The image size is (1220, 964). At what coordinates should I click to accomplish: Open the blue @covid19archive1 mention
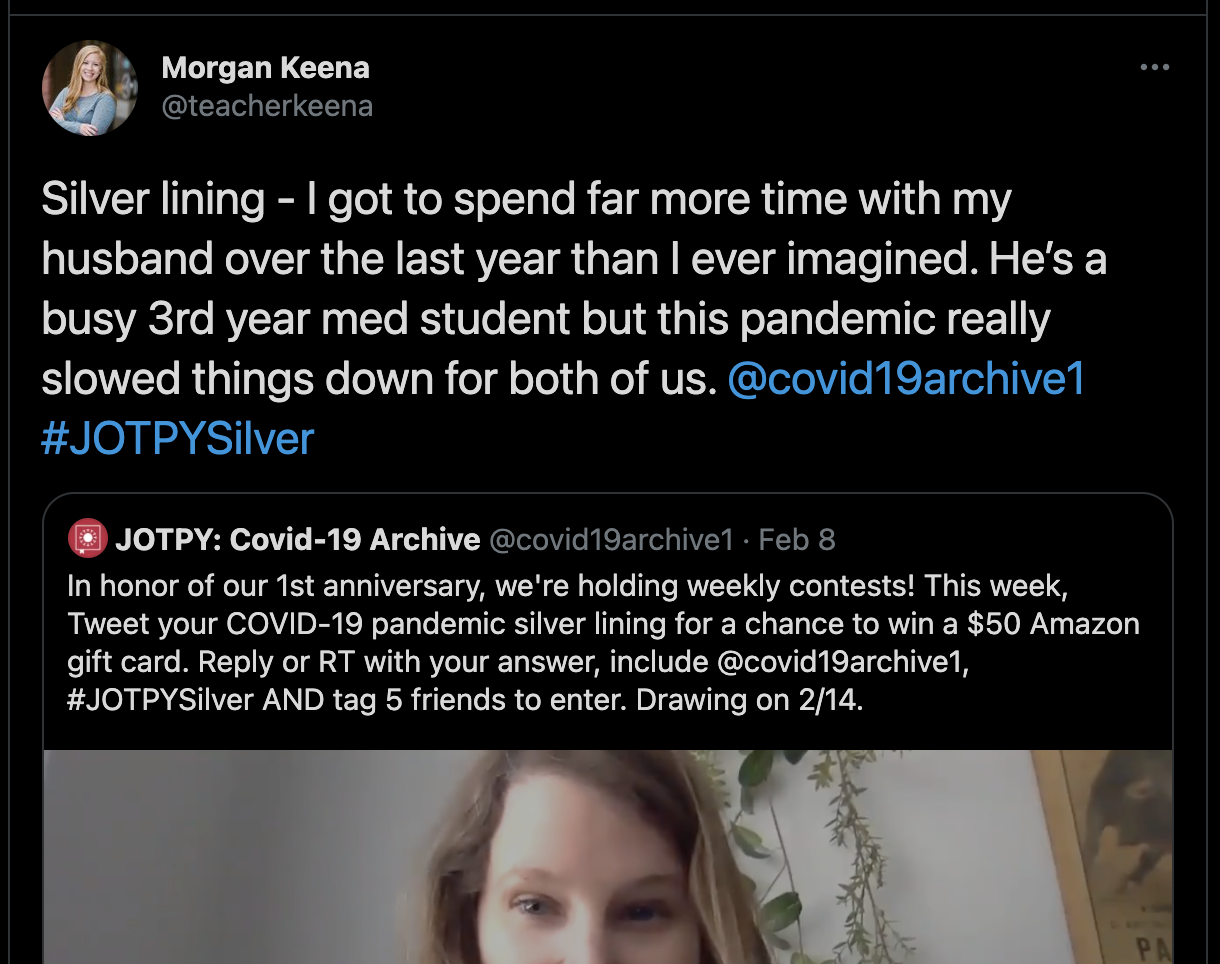(x=906, y=379)
